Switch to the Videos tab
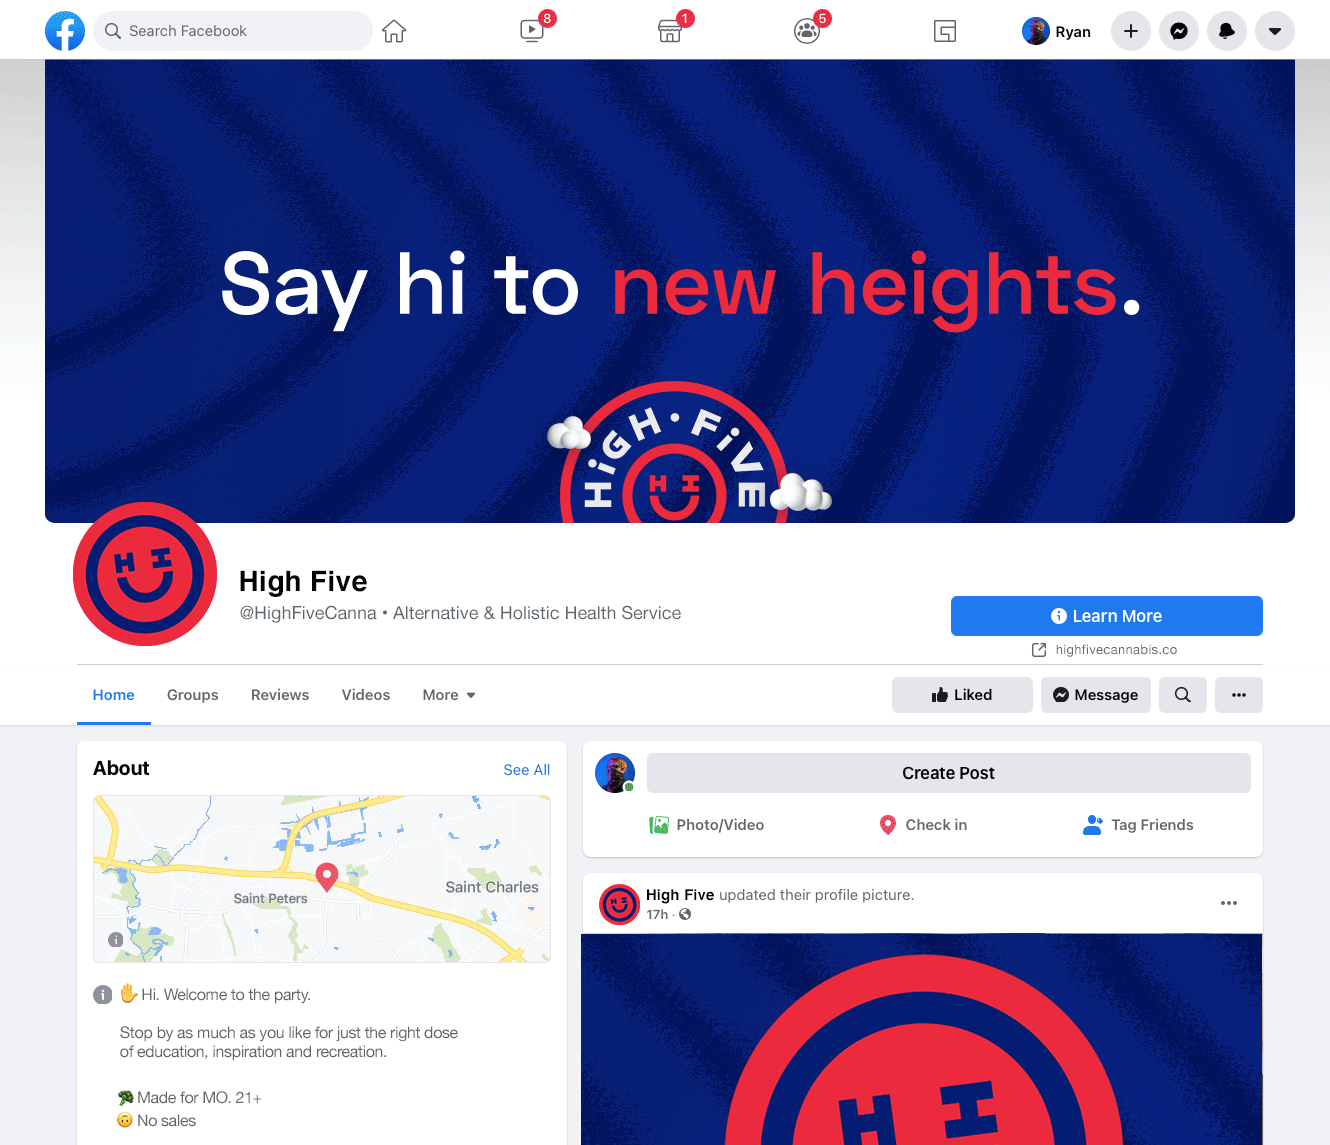 (x=366, y=695)
